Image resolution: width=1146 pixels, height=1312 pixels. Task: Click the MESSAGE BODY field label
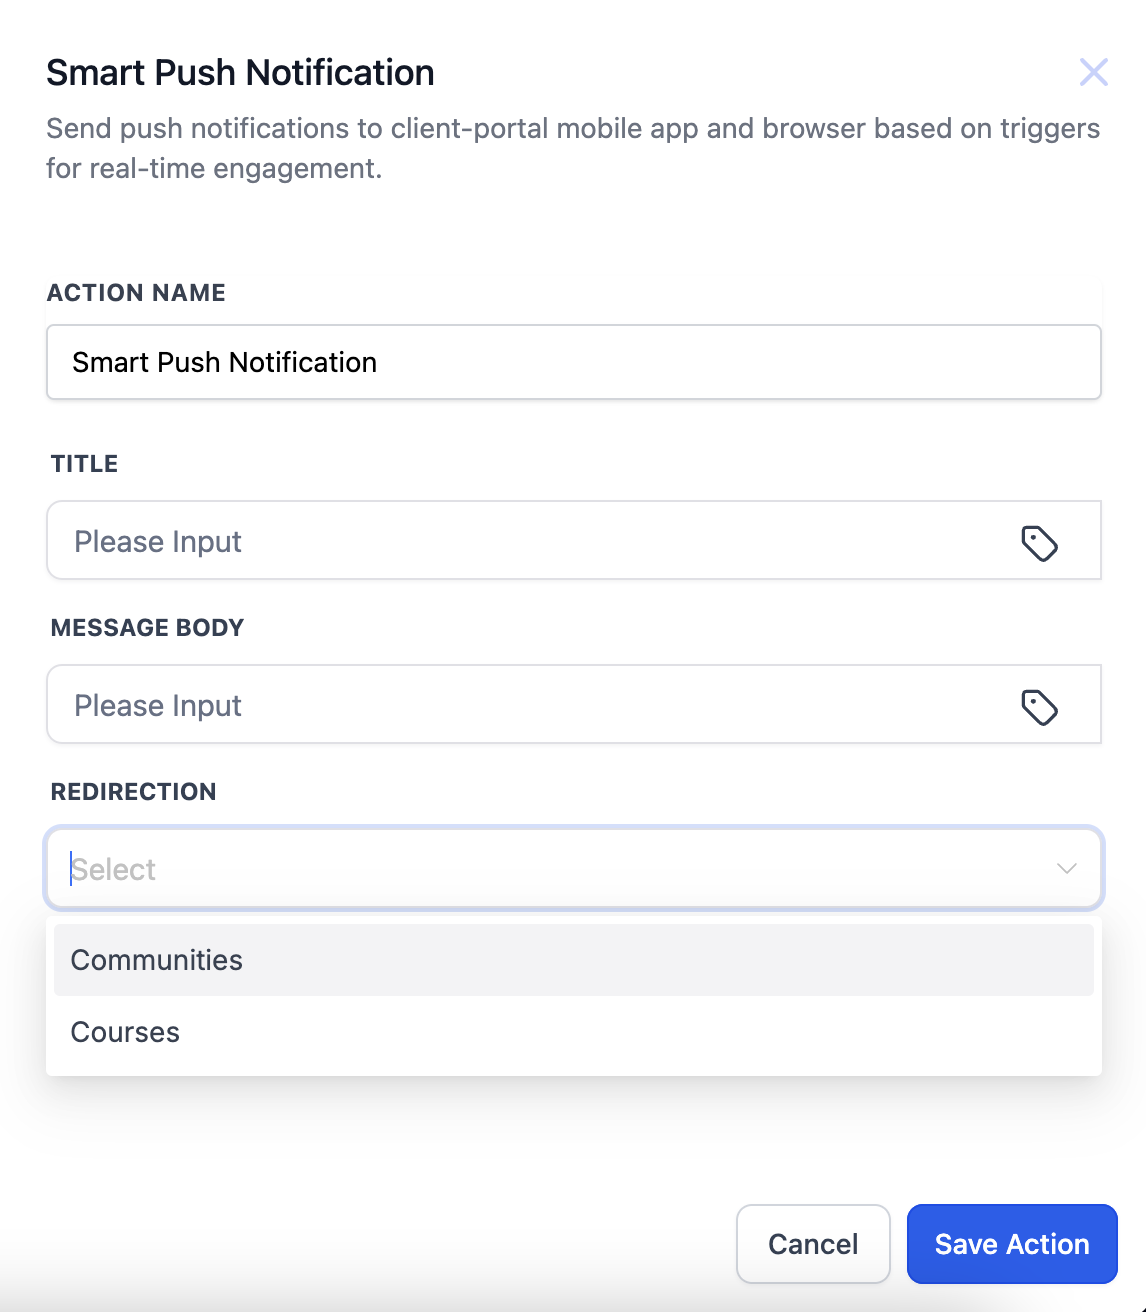point(148,628)
